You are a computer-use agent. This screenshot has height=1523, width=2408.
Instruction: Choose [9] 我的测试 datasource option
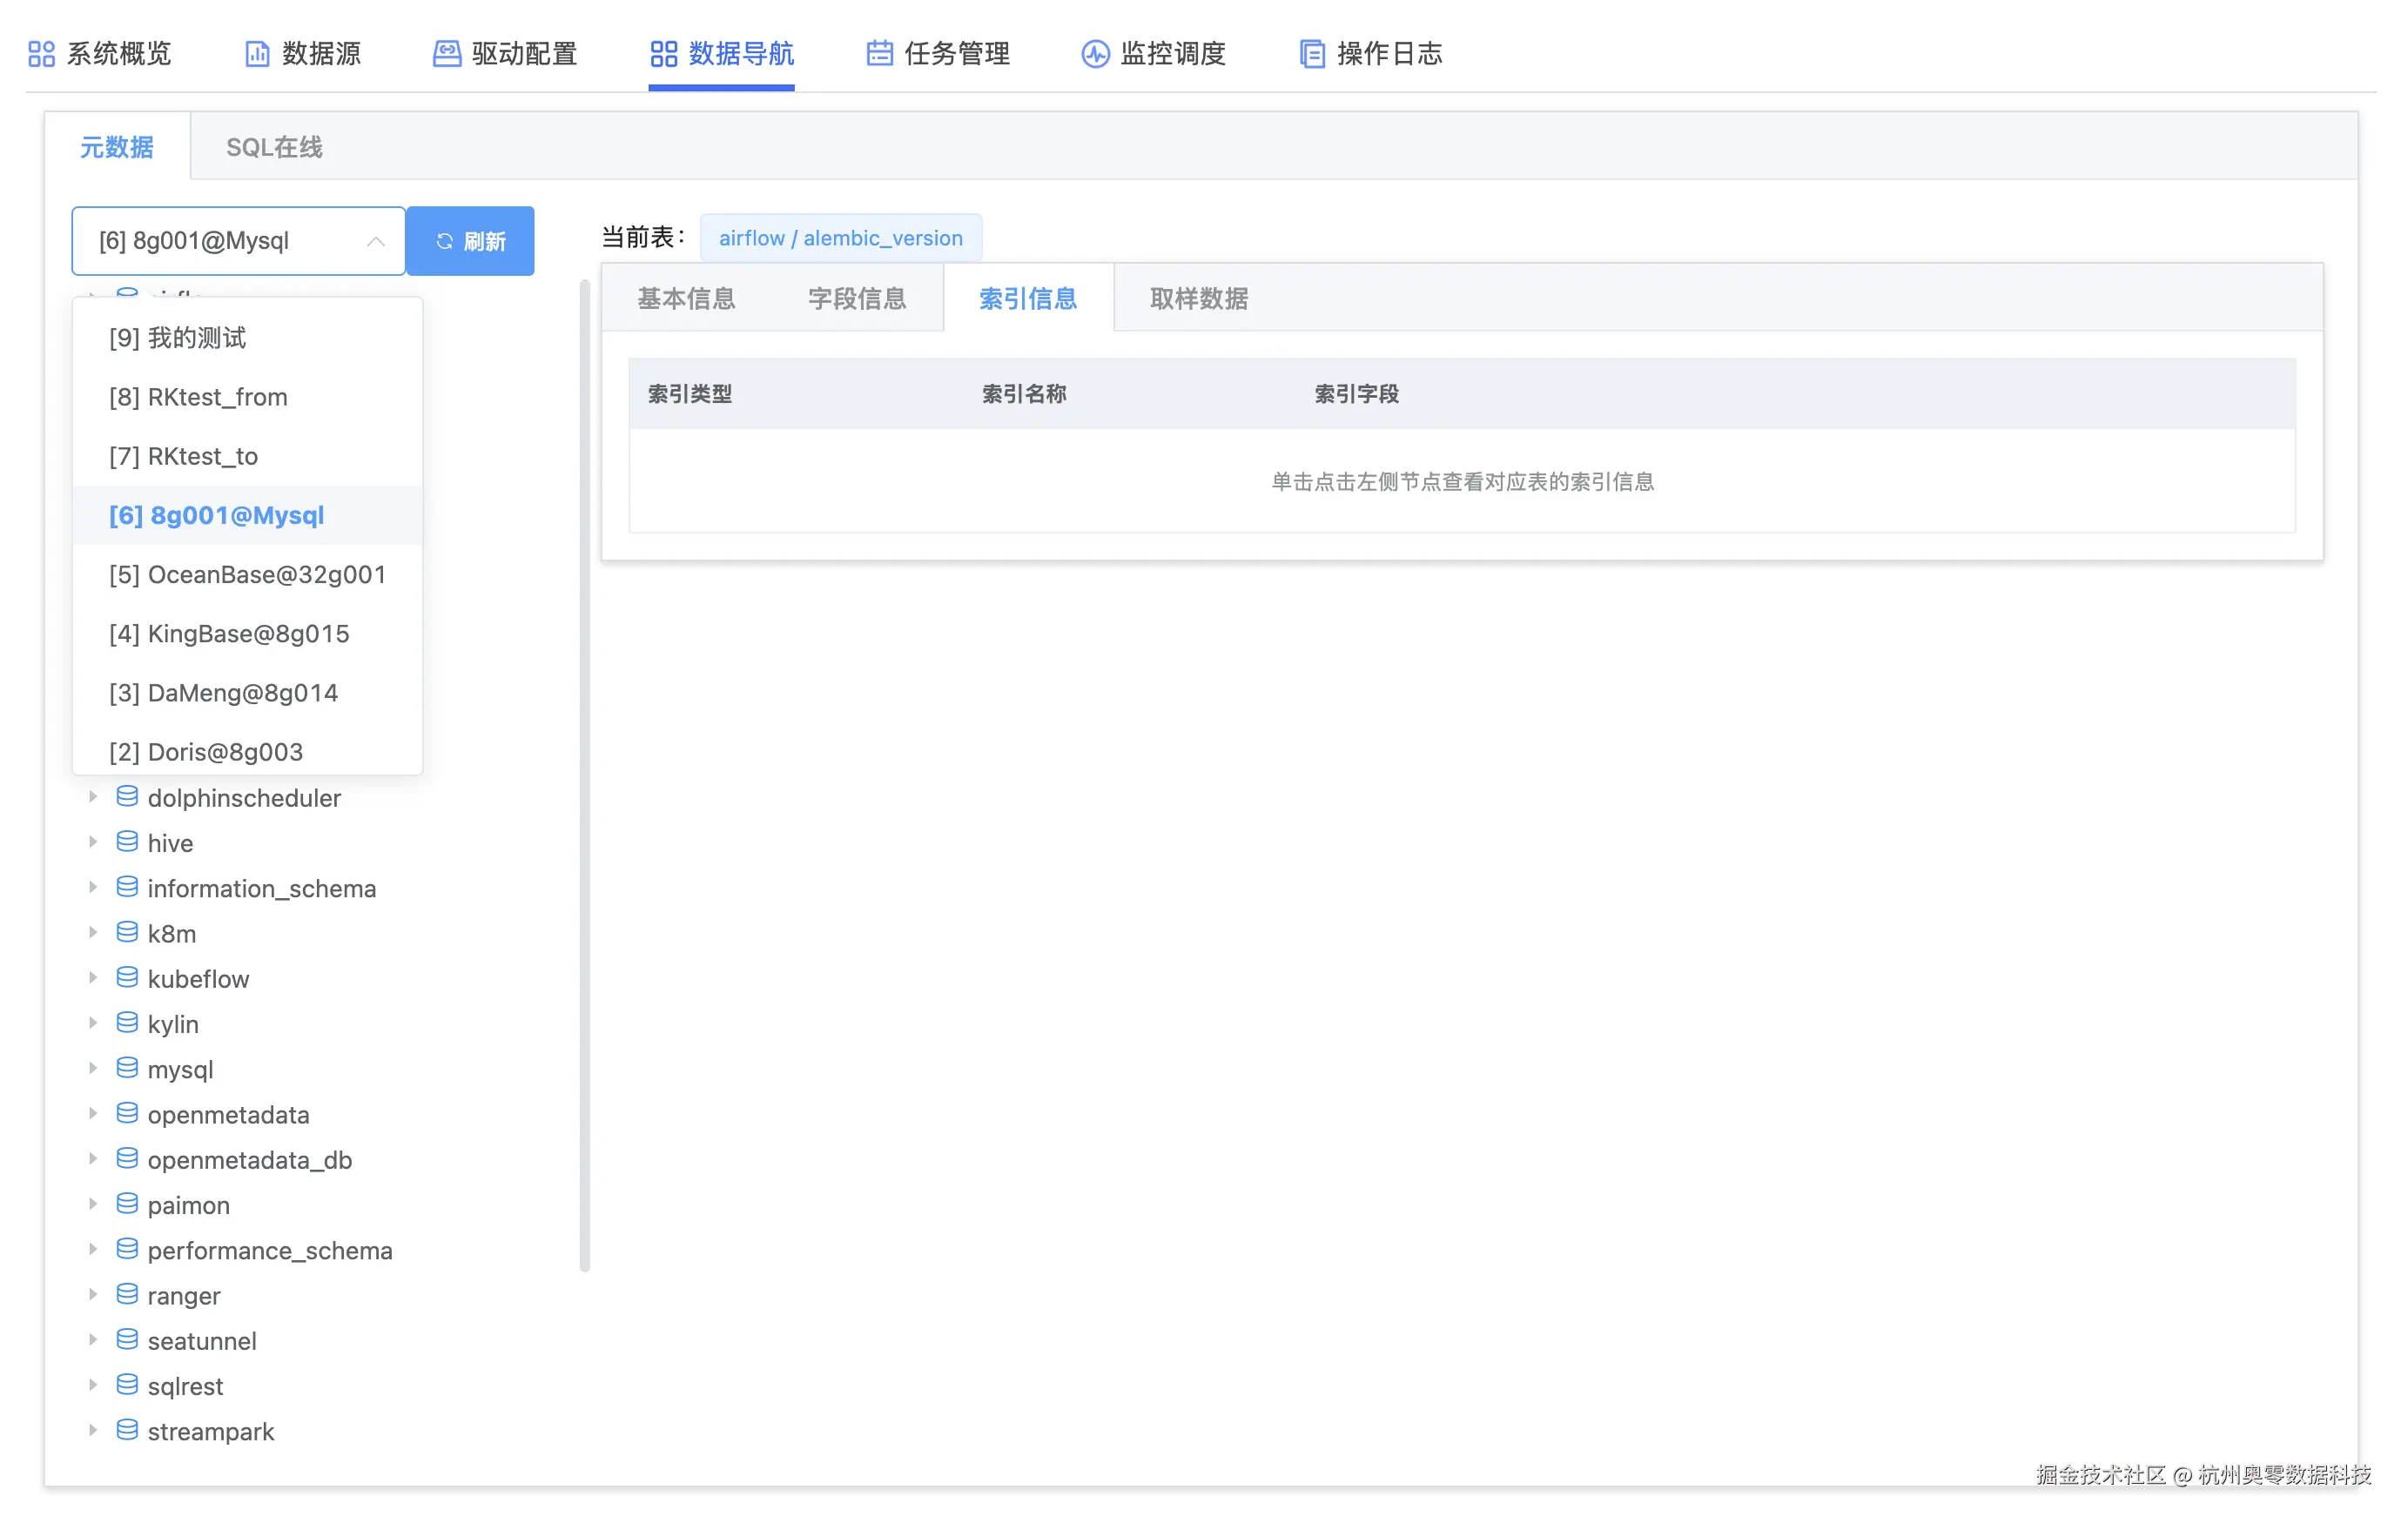click(x=177, y=338)
